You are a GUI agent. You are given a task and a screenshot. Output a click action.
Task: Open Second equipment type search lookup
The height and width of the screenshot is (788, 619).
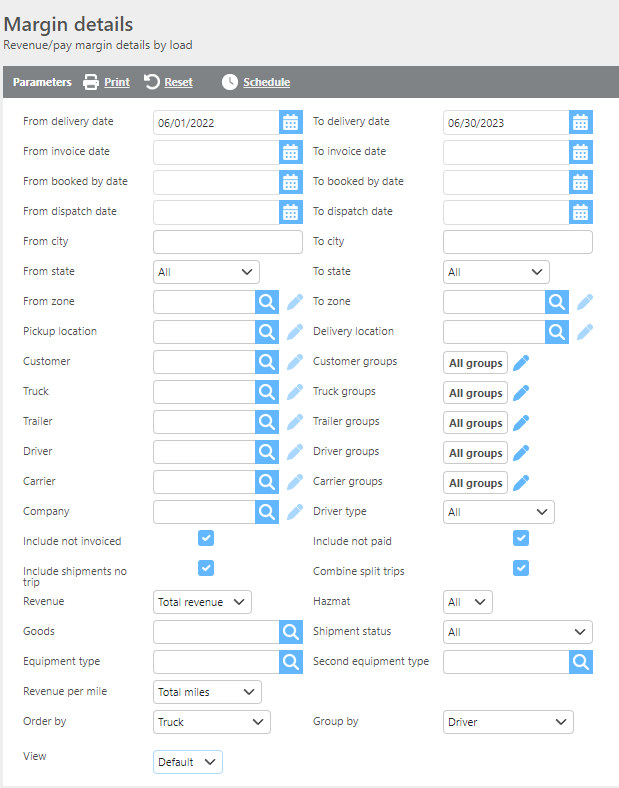(x=581, y=662)
